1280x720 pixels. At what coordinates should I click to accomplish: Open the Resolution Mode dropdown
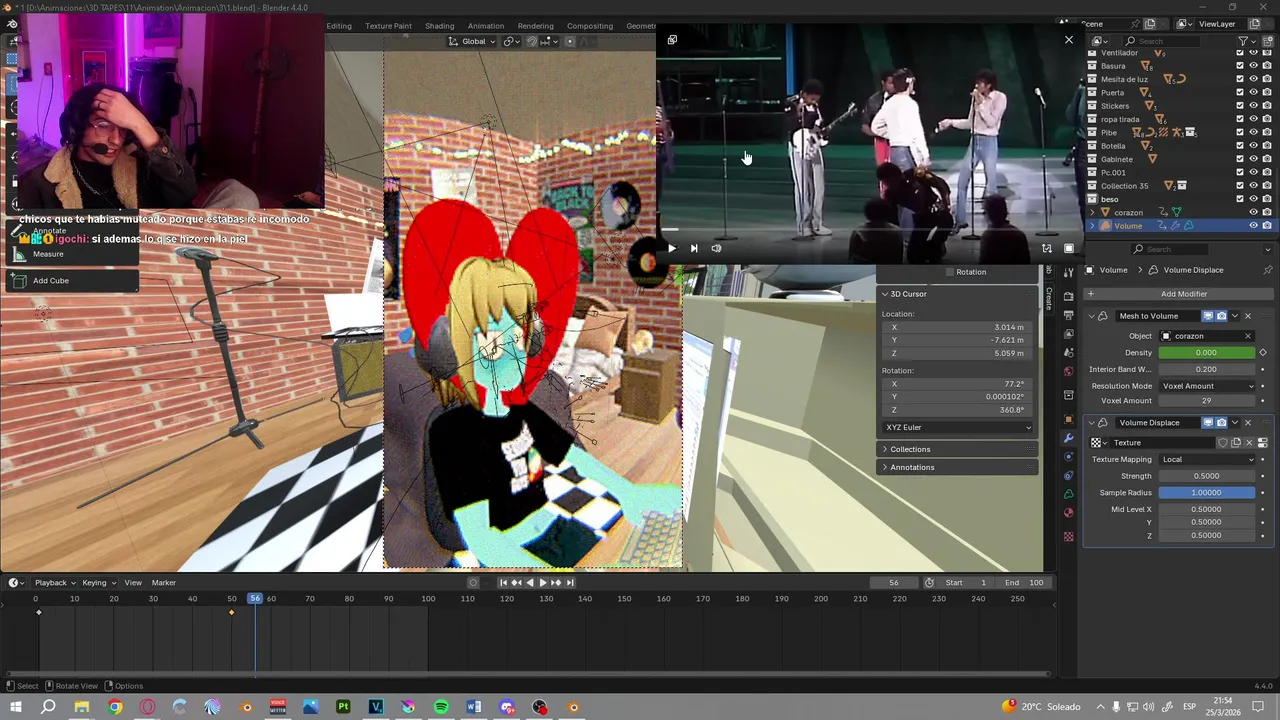click(x=1207, y=386)
